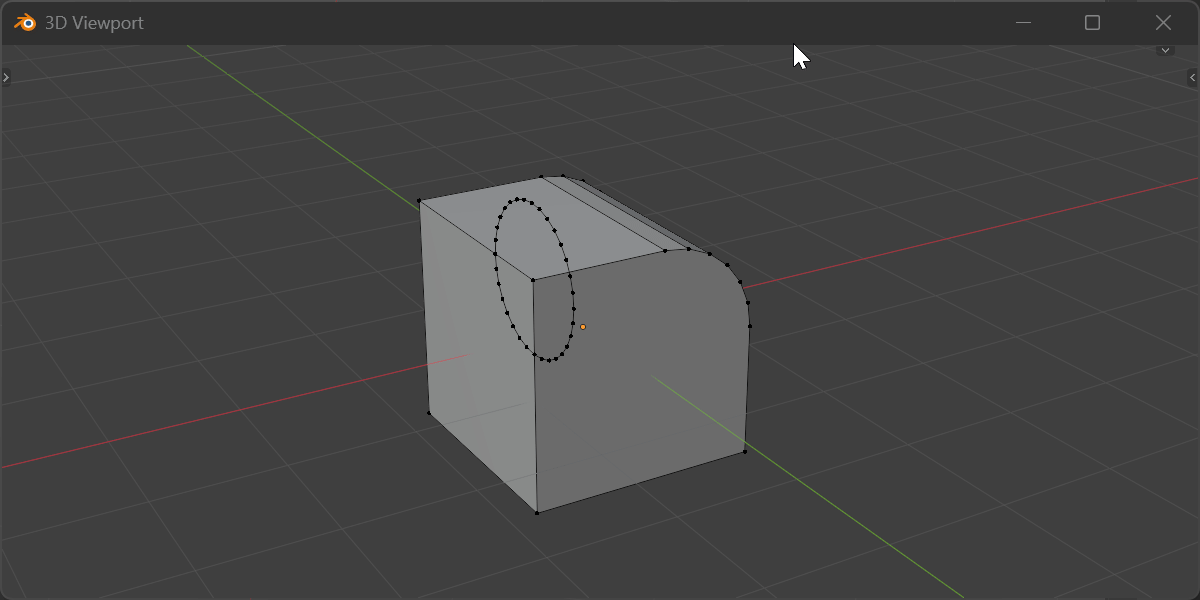1200x600 pixels.
Task: Select the orange origin point
Action: (583, 326)
